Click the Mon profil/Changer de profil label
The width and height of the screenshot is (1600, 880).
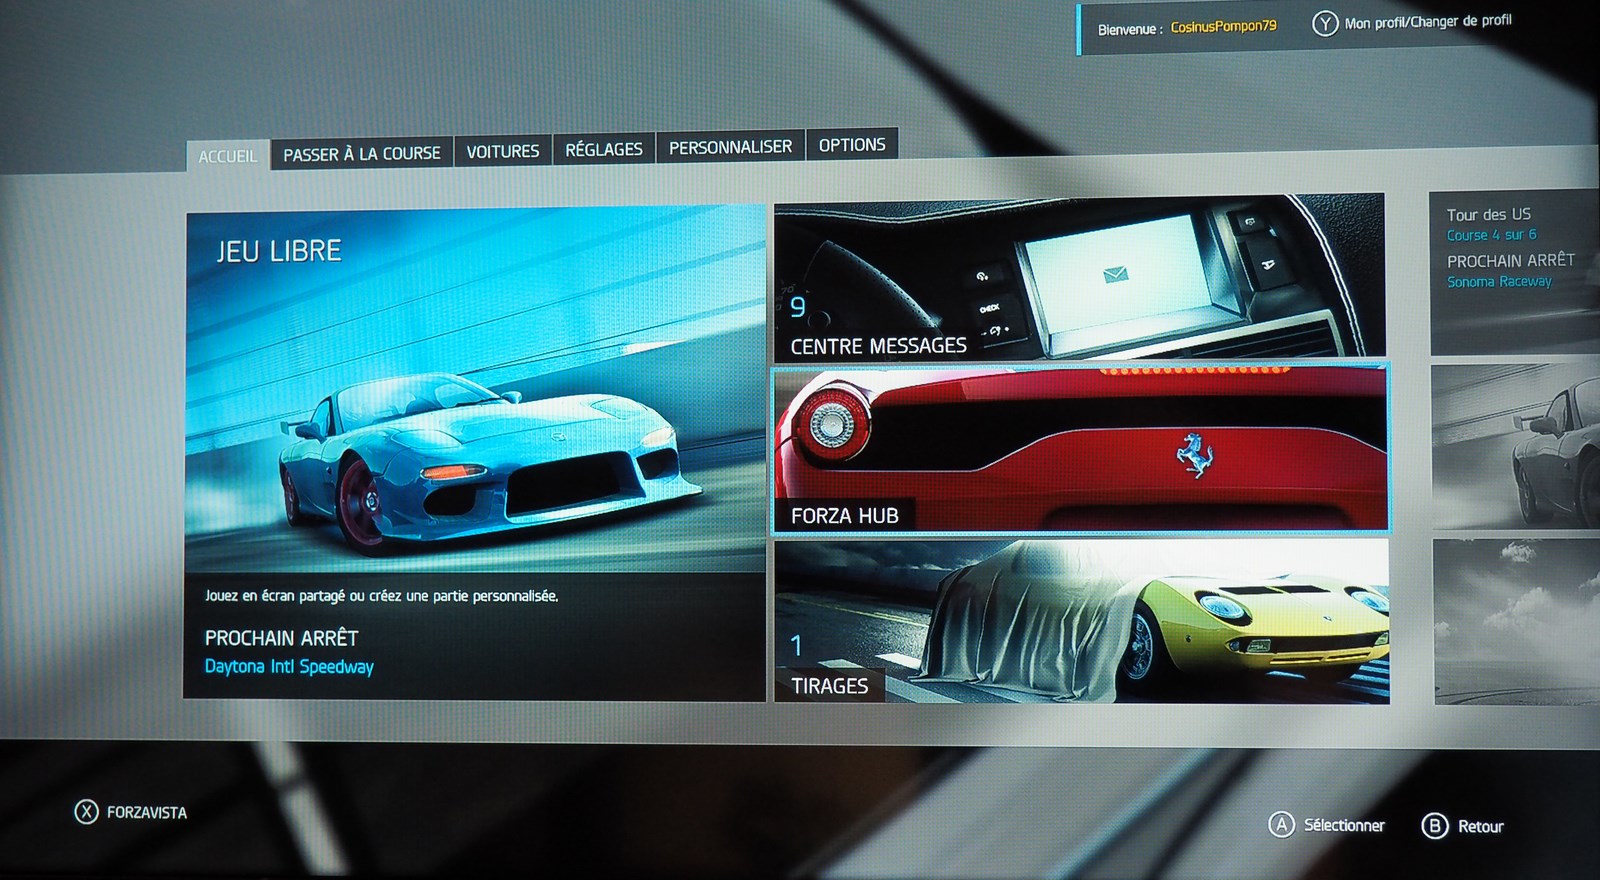[1428, 21]
